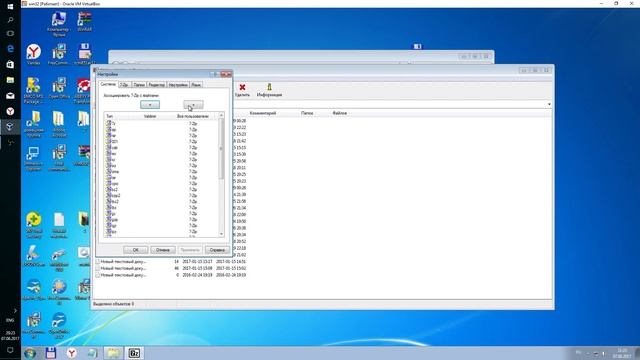Select the tar file type row
Viewport: 640px width, 360px height.
tap(162, 178)
